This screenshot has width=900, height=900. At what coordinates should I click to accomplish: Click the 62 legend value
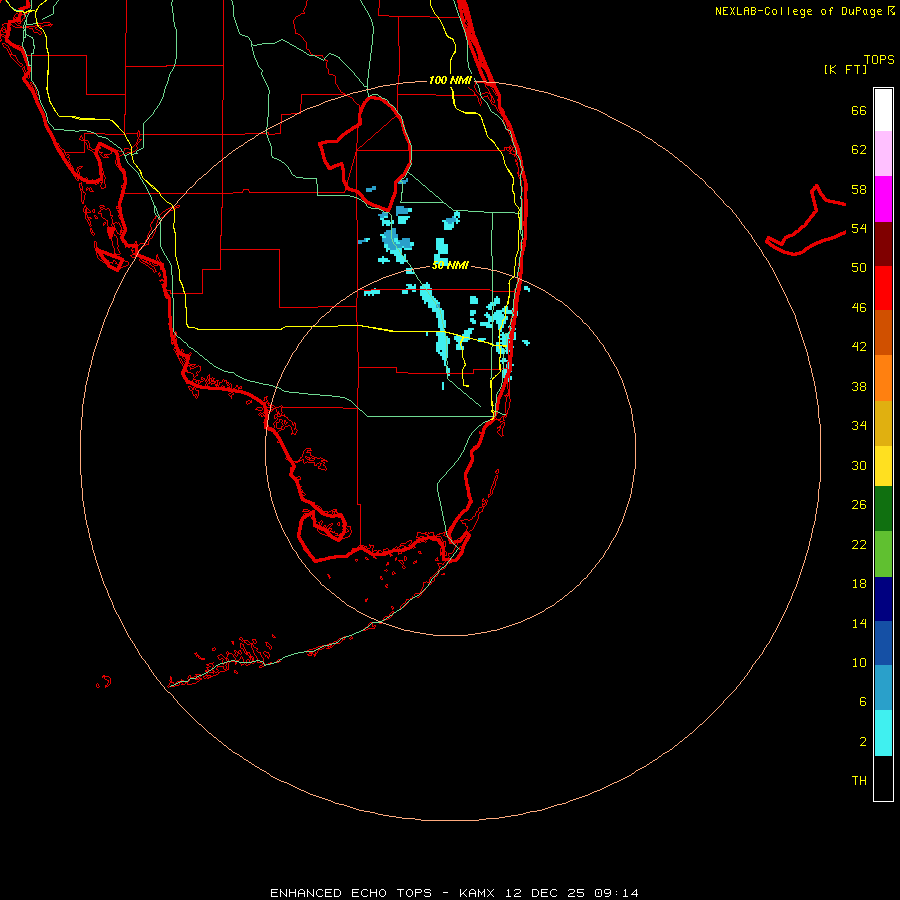859,149
